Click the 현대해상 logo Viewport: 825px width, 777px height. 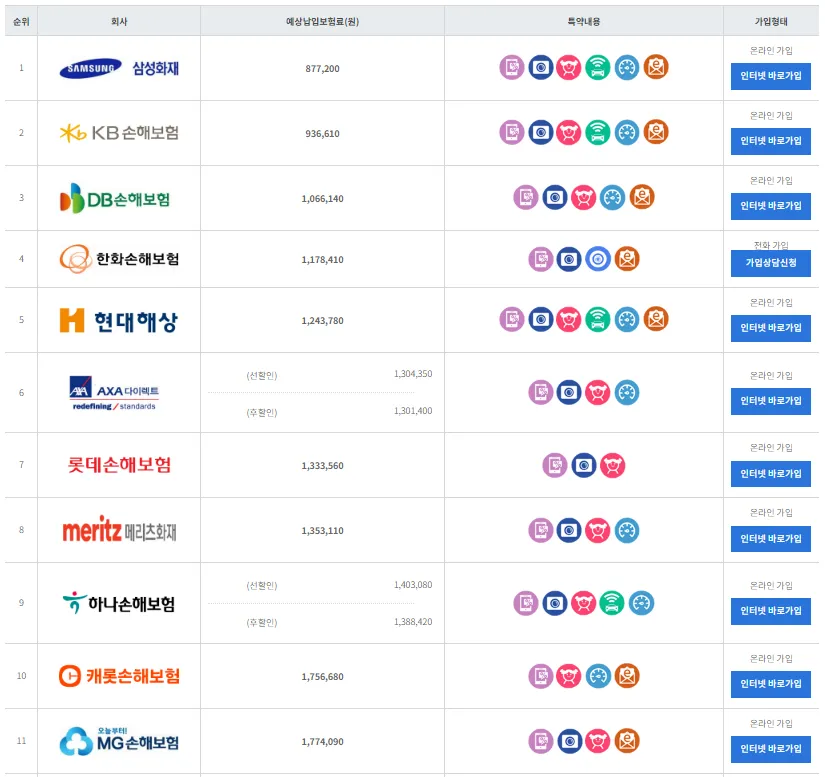pos(119,321)
